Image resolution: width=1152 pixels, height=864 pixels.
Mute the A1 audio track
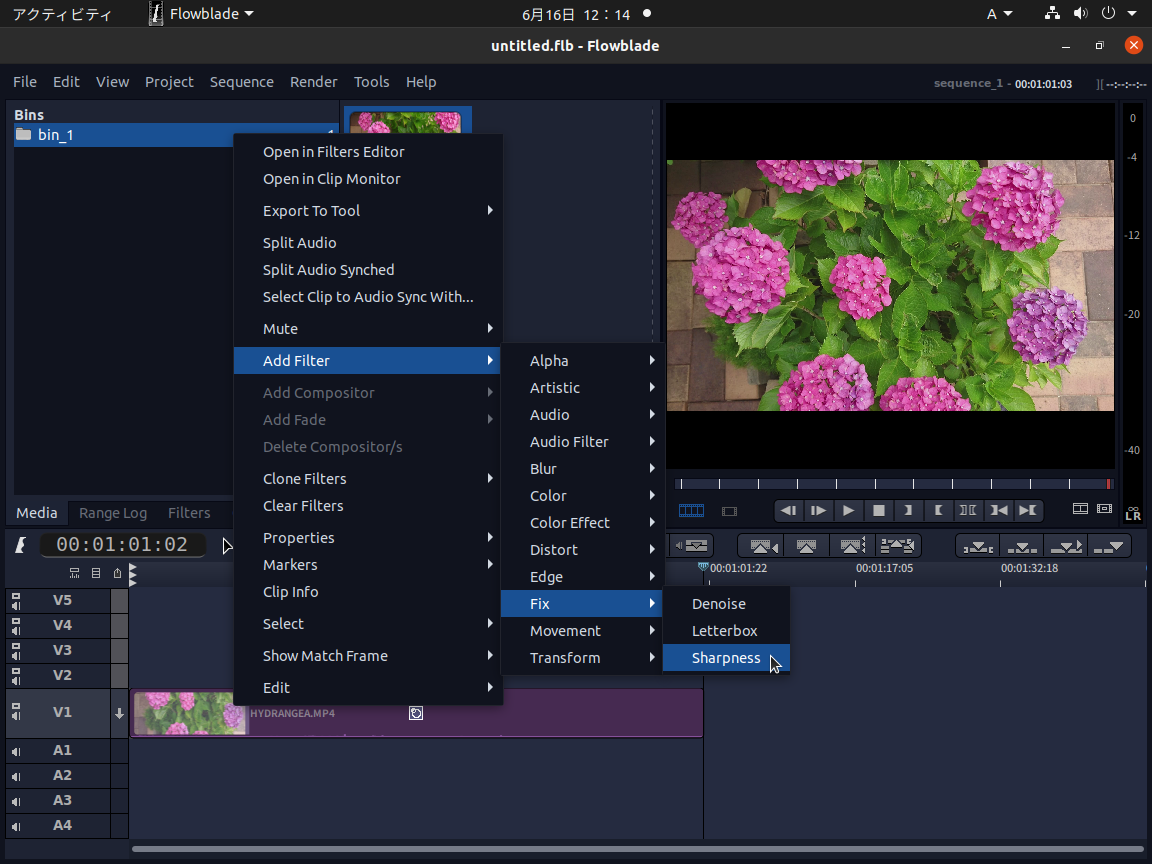pyautogui.click(x=15, y=751)
